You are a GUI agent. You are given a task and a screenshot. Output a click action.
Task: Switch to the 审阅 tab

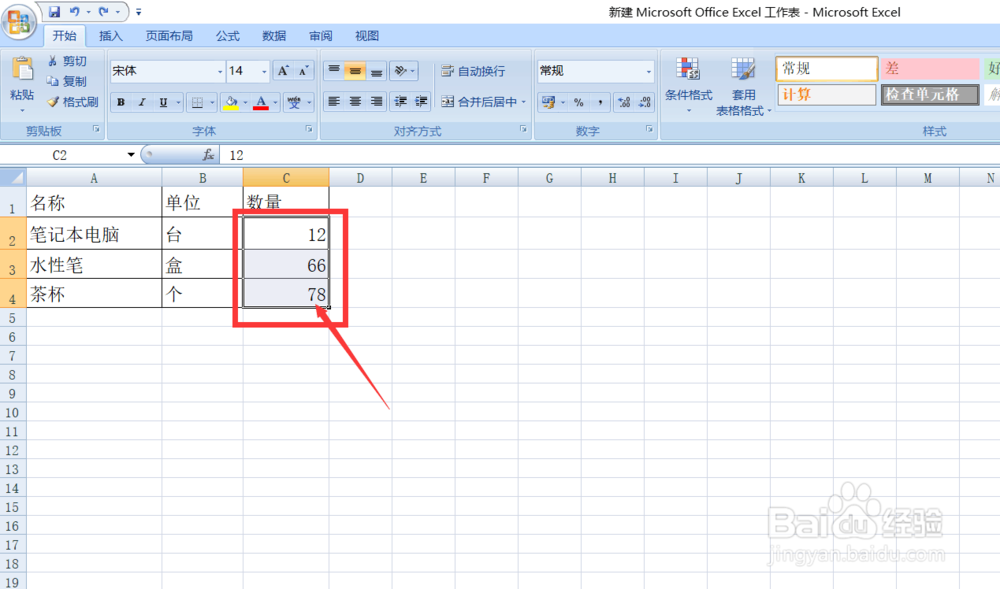click(321, 36)
